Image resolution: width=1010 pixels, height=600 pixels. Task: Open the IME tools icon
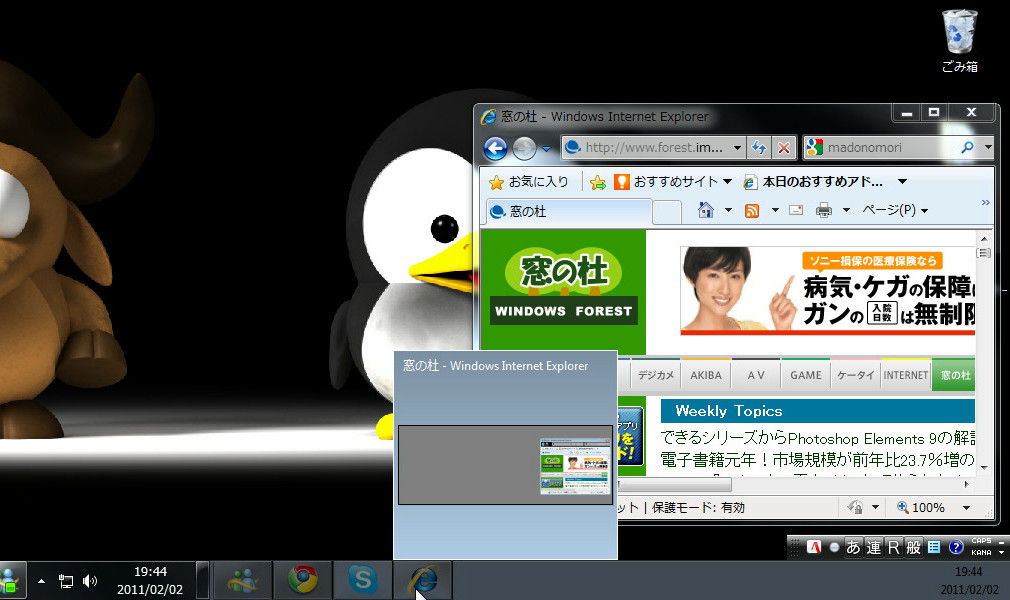[x=934, y=547]
